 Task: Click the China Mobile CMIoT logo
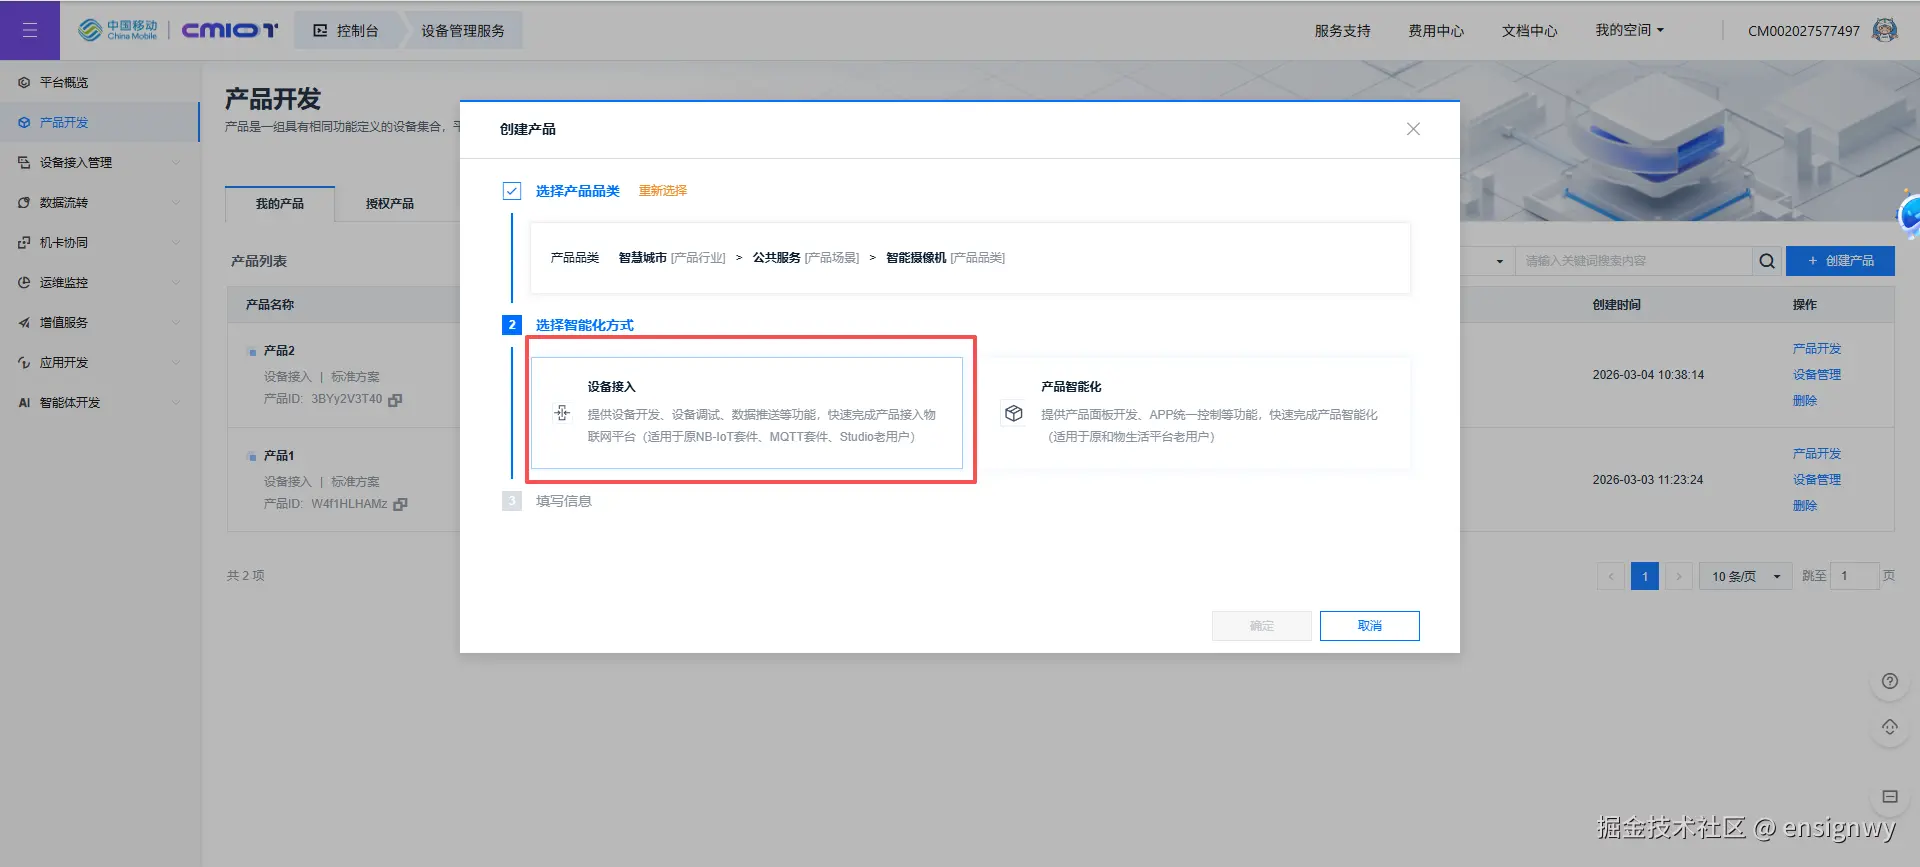(x=178, y=30)
